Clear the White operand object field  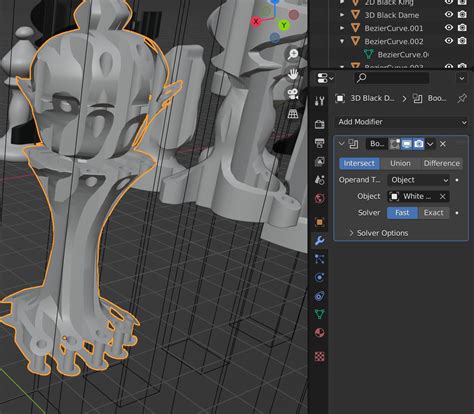[x=443, y=197]
